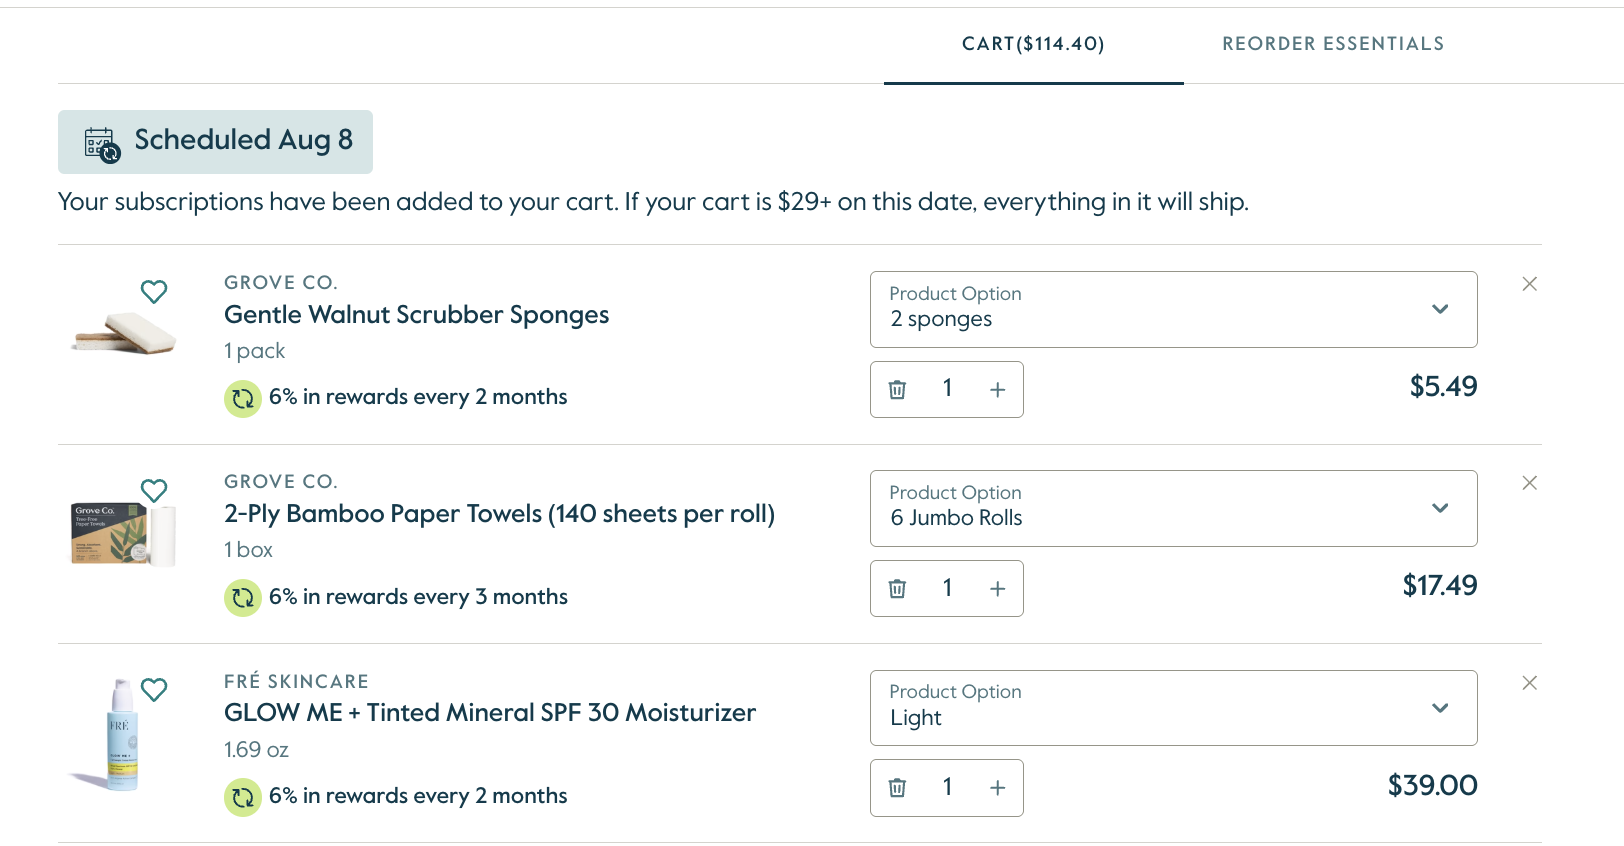Click the Grove Co. brand above Bamboo Towels
Viewport: 1624px width, 846px height.
coord(281,482)
